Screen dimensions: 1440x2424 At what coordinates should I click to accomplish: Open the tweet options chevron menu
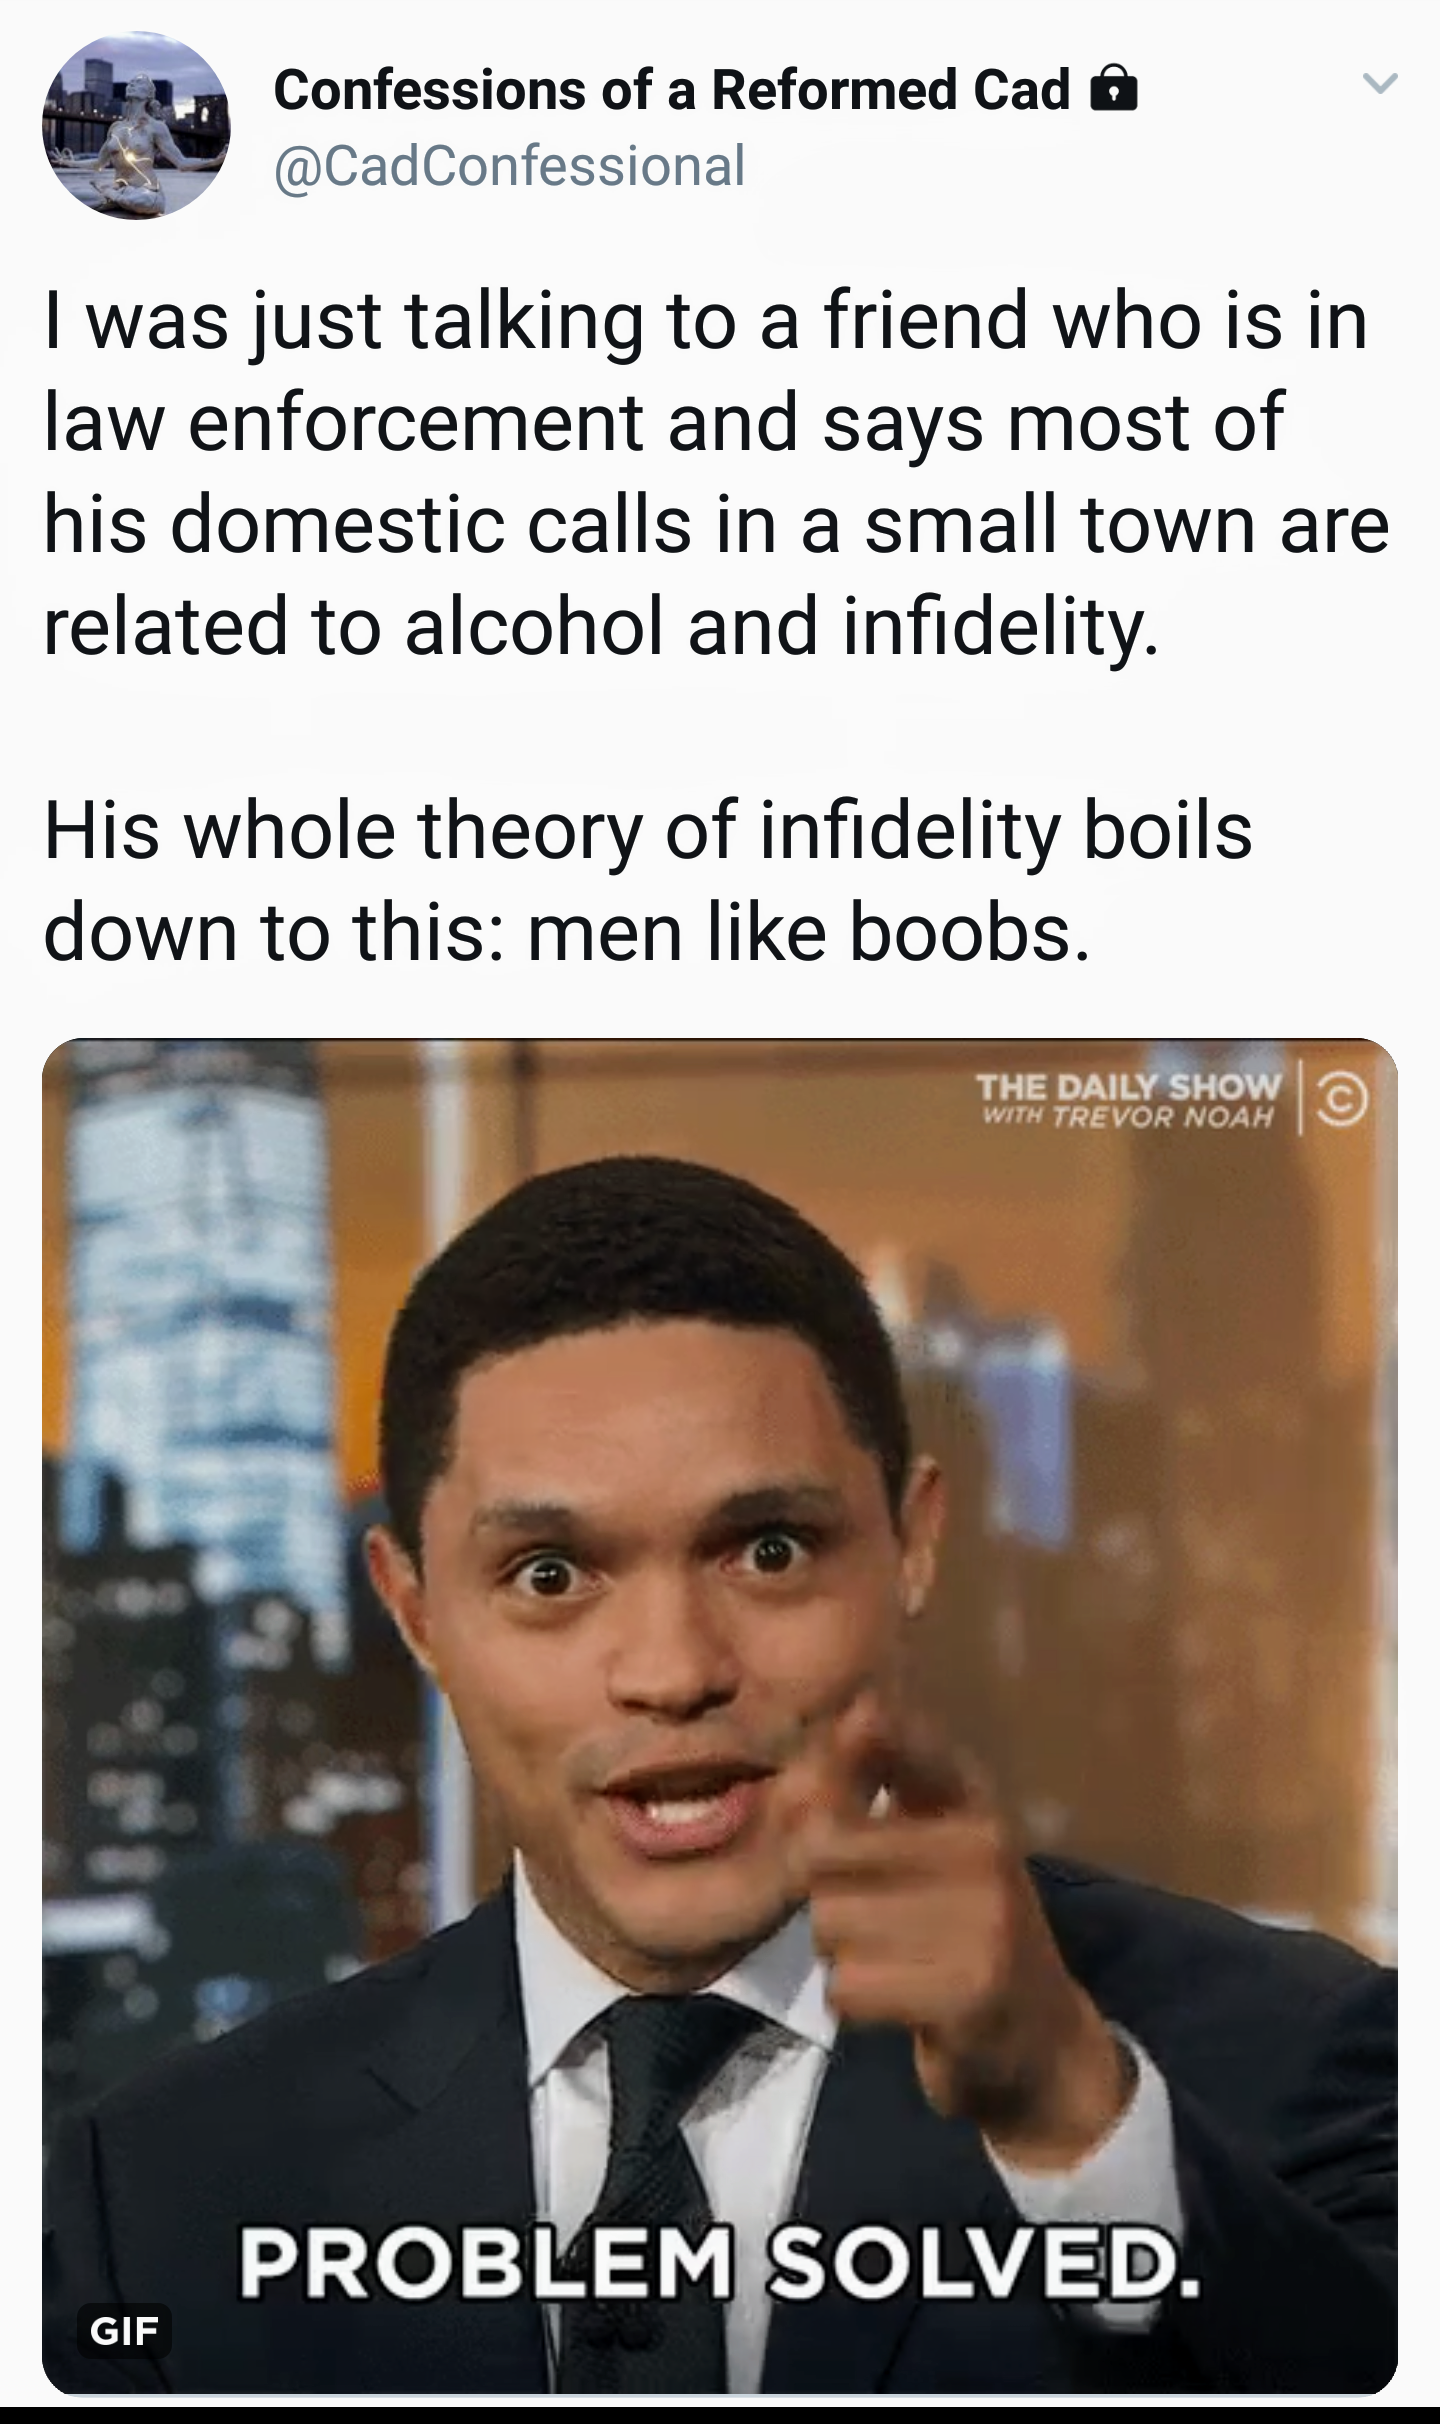point(1379,86)
